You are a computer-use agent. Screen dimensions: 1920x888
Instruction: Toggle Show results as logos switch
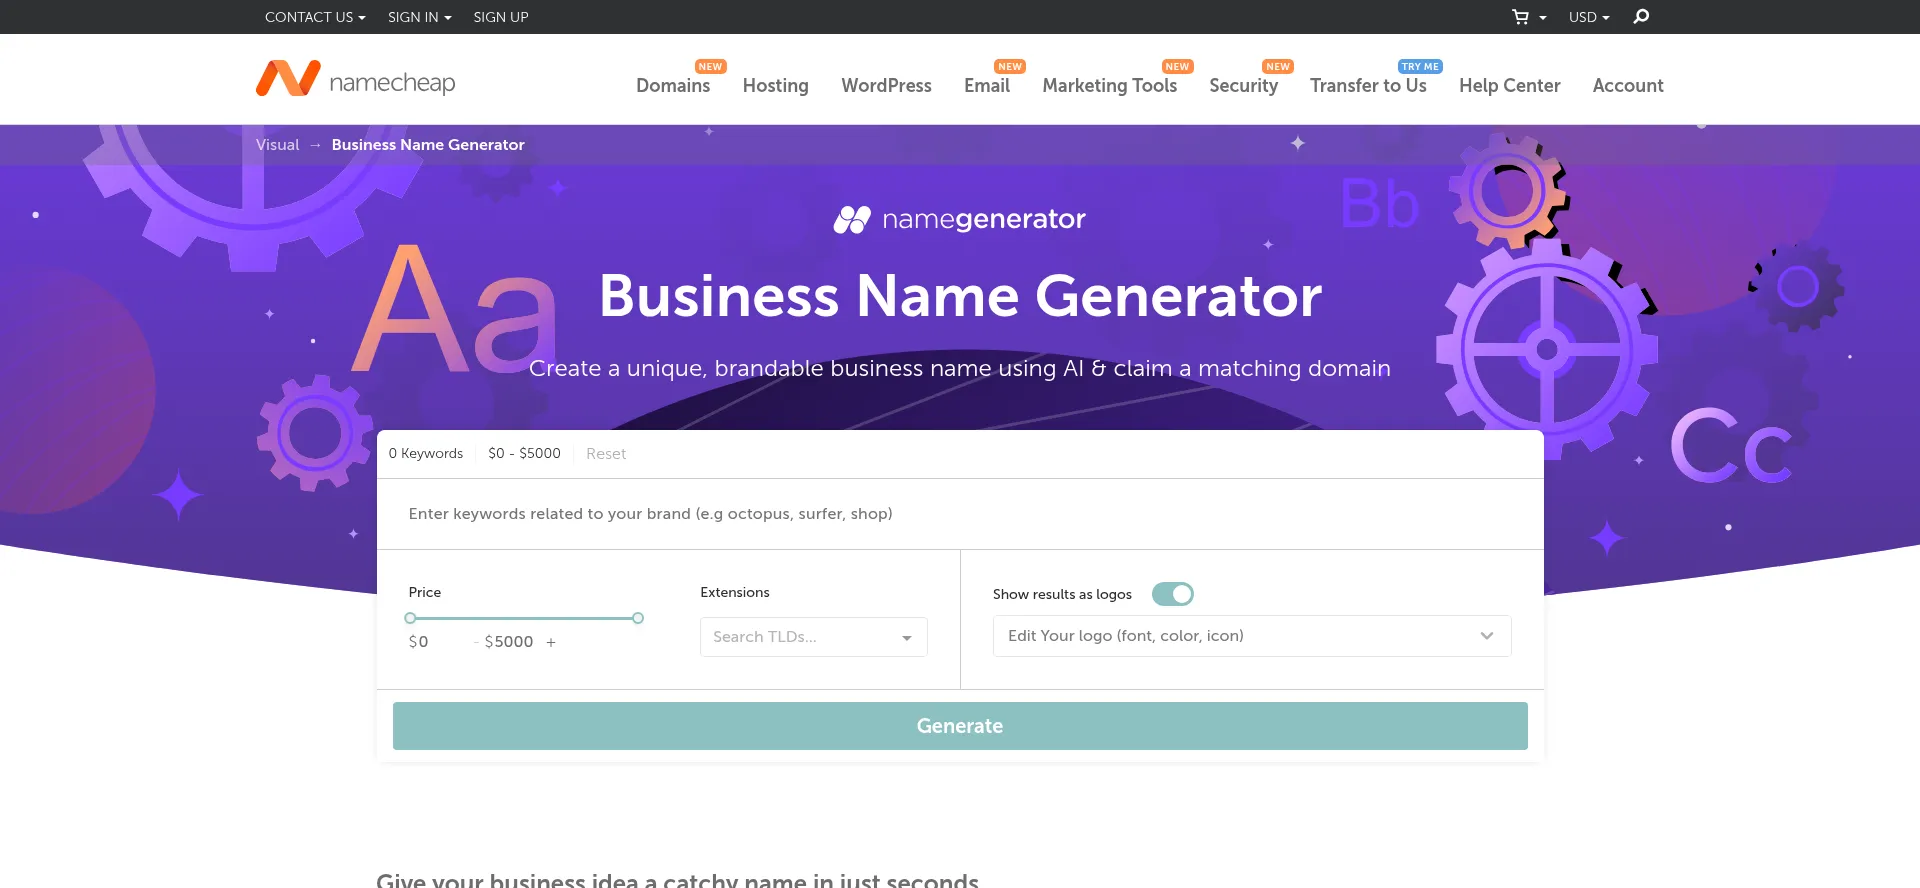click(x=1173, y=594)
